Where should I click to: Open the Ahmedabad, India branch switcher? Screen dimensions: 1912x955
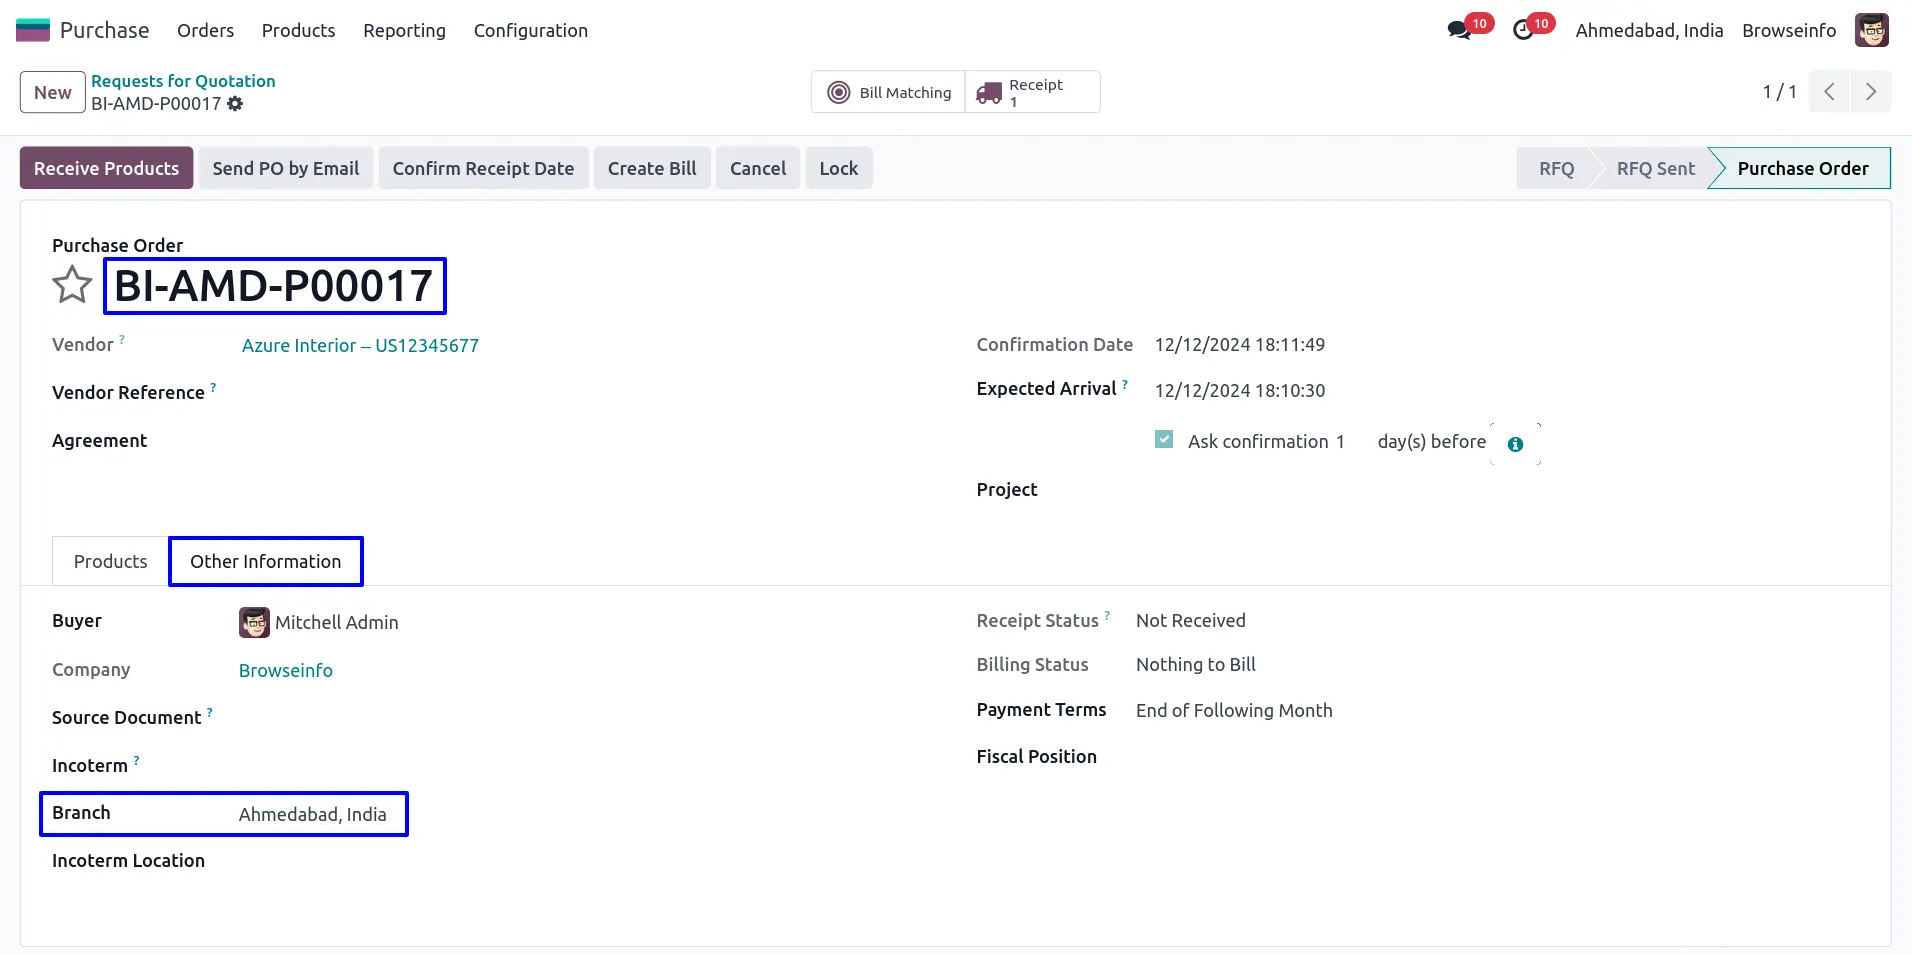tap(1648, 30)
